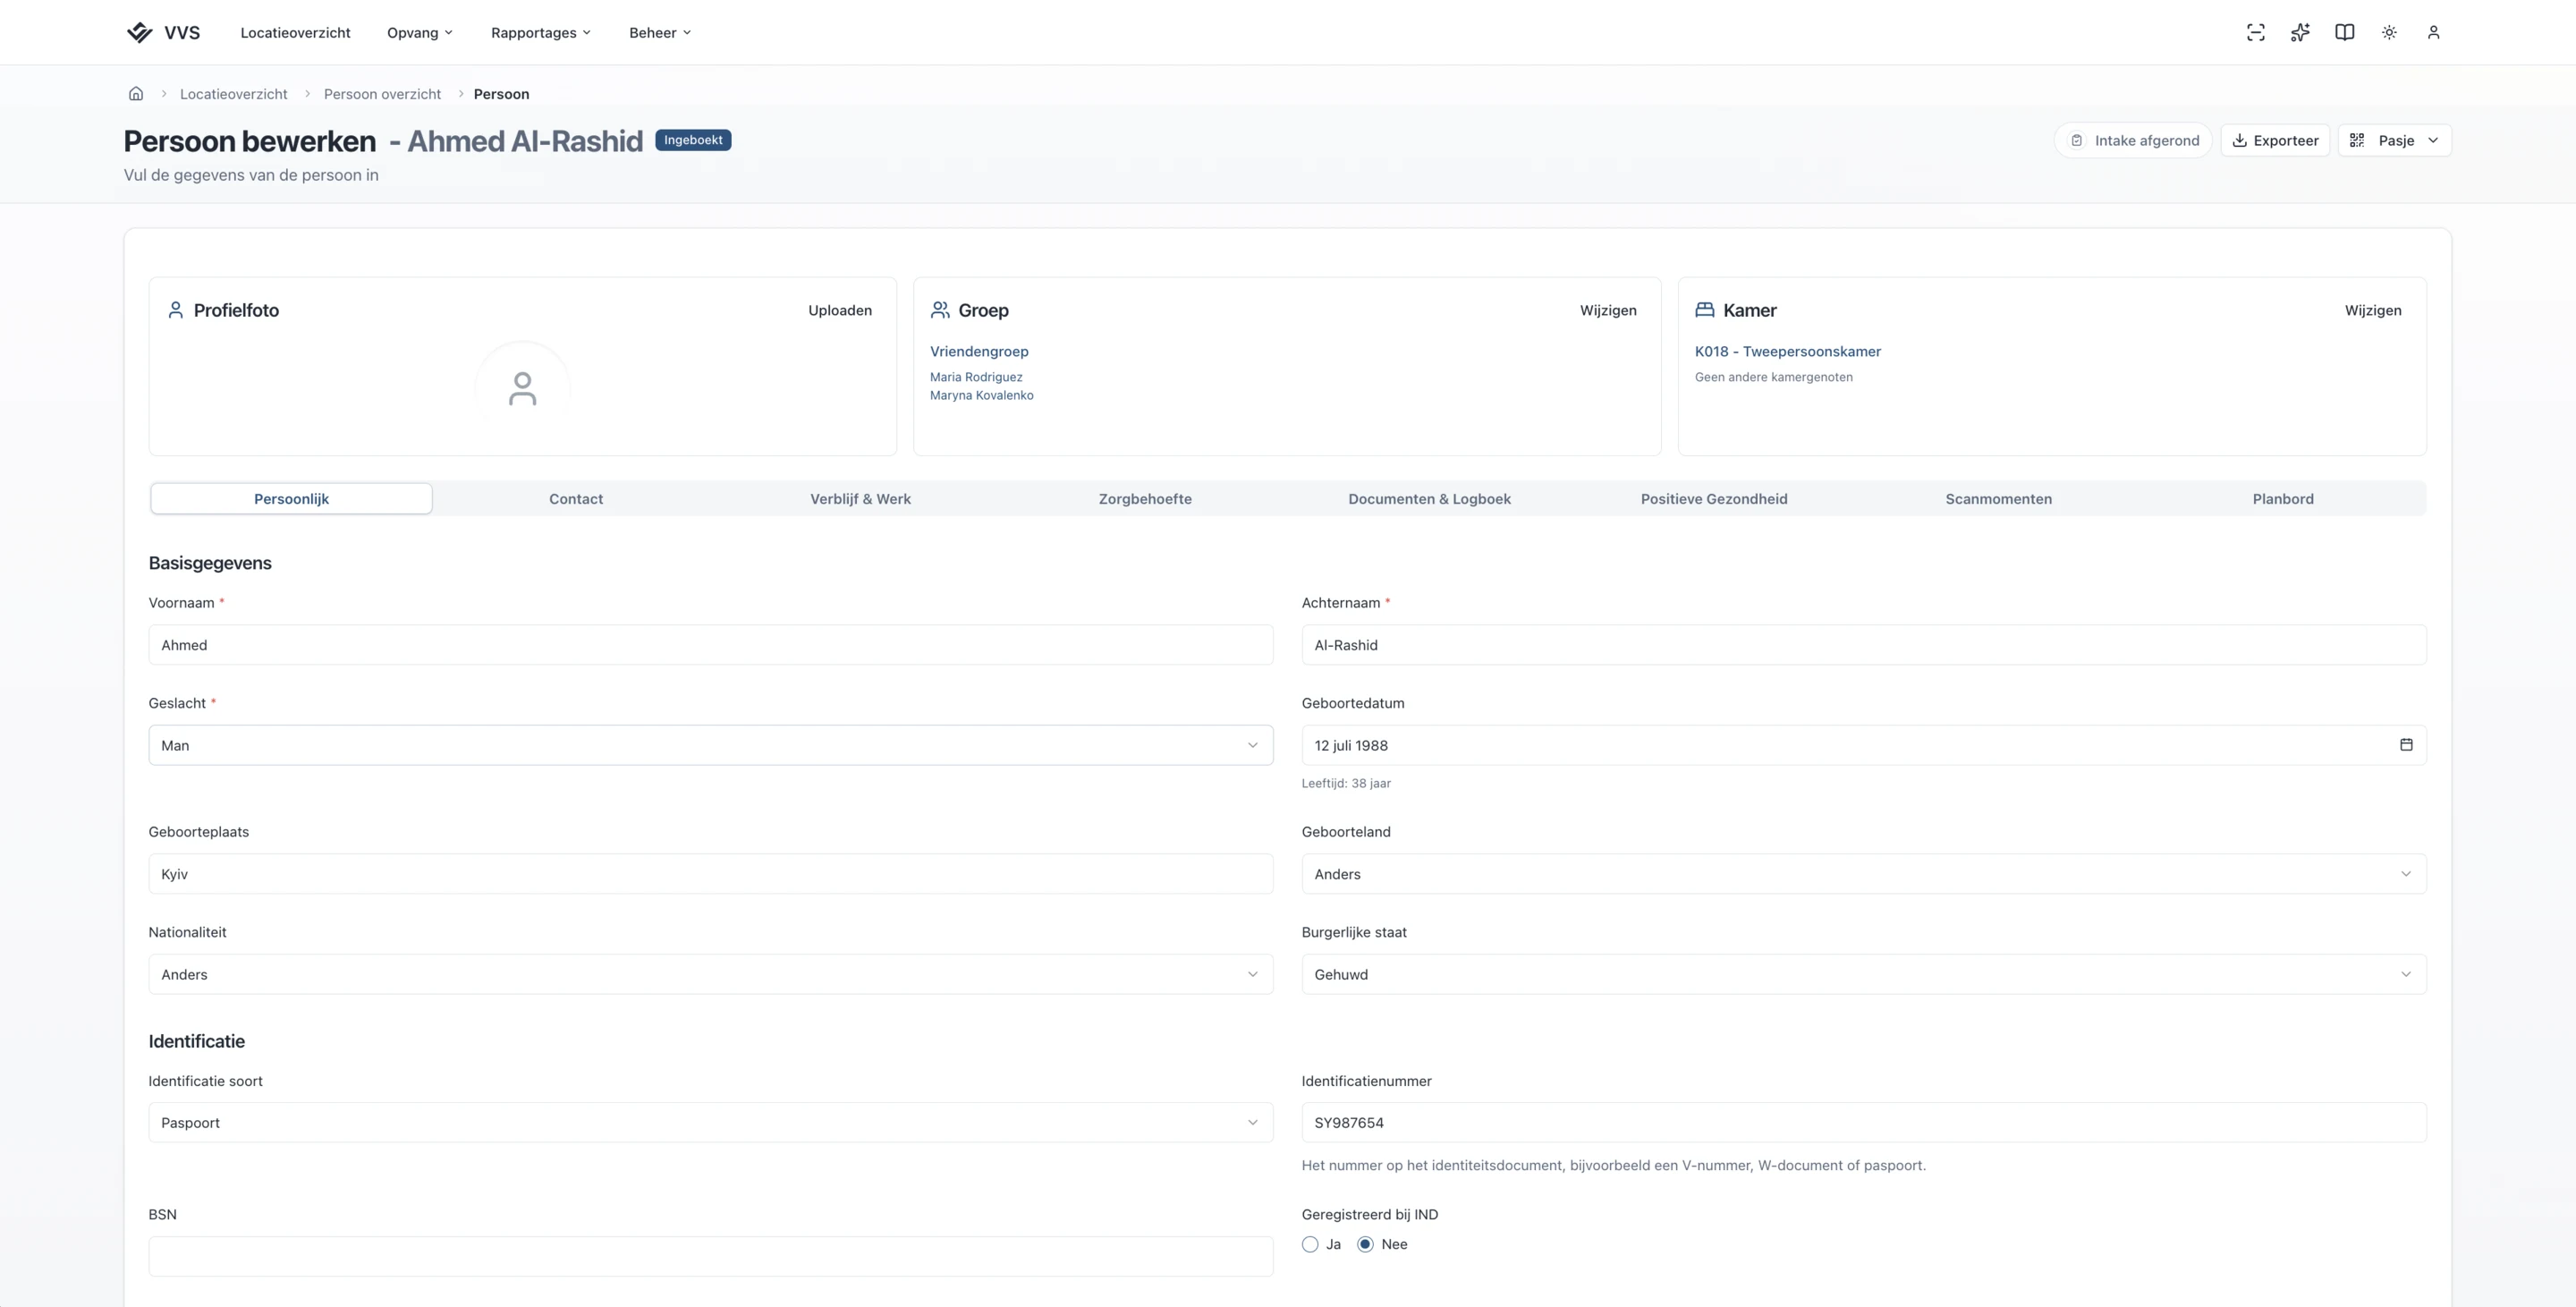Switch to the Zorgbehoefte tab
This screenshot has height=1307, width=2576.
point(1145,499)
